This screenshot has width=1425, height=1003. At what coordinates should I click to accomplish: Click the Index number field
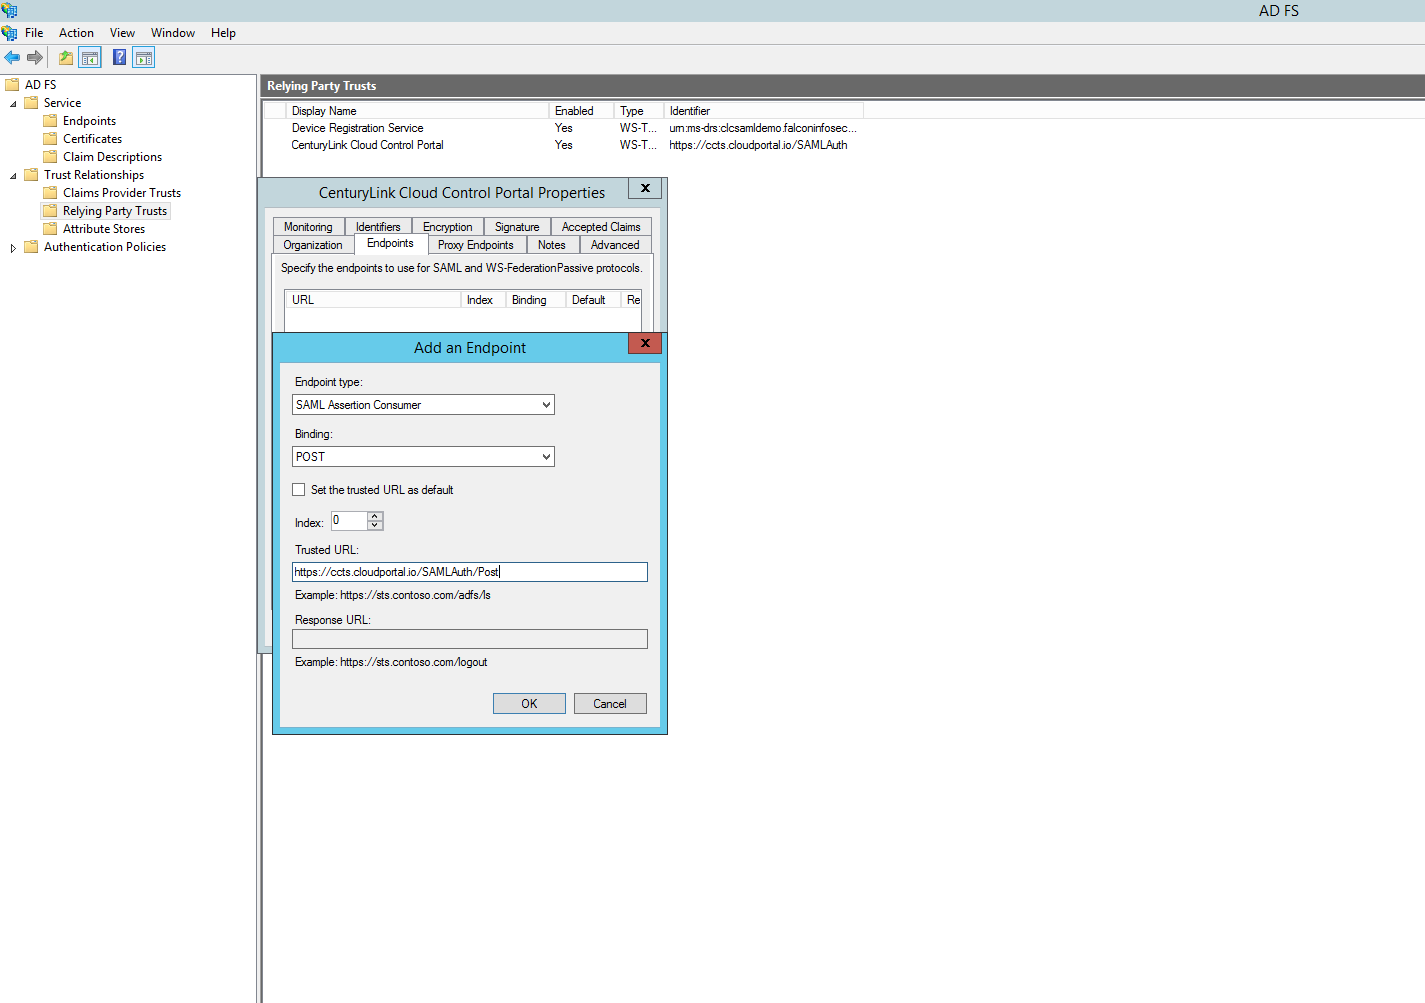click(x=349, y=521)
